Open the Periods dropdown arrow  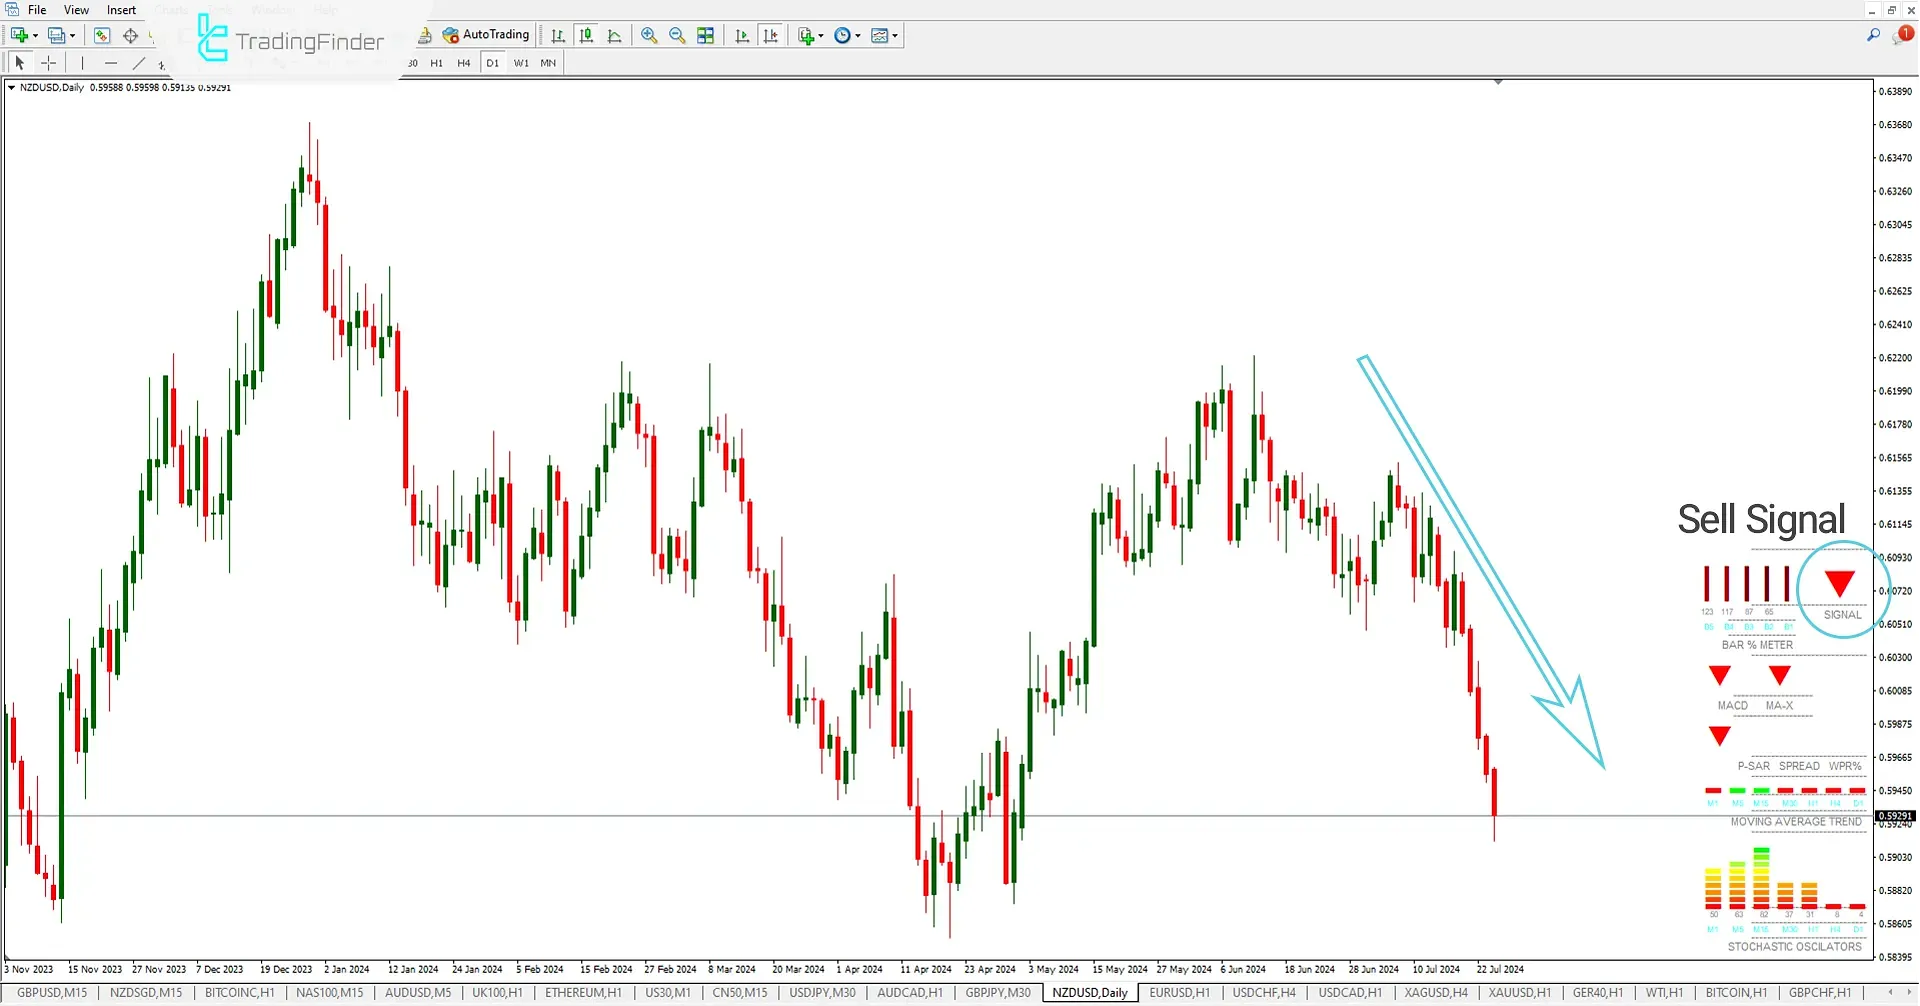click(856, 35)
